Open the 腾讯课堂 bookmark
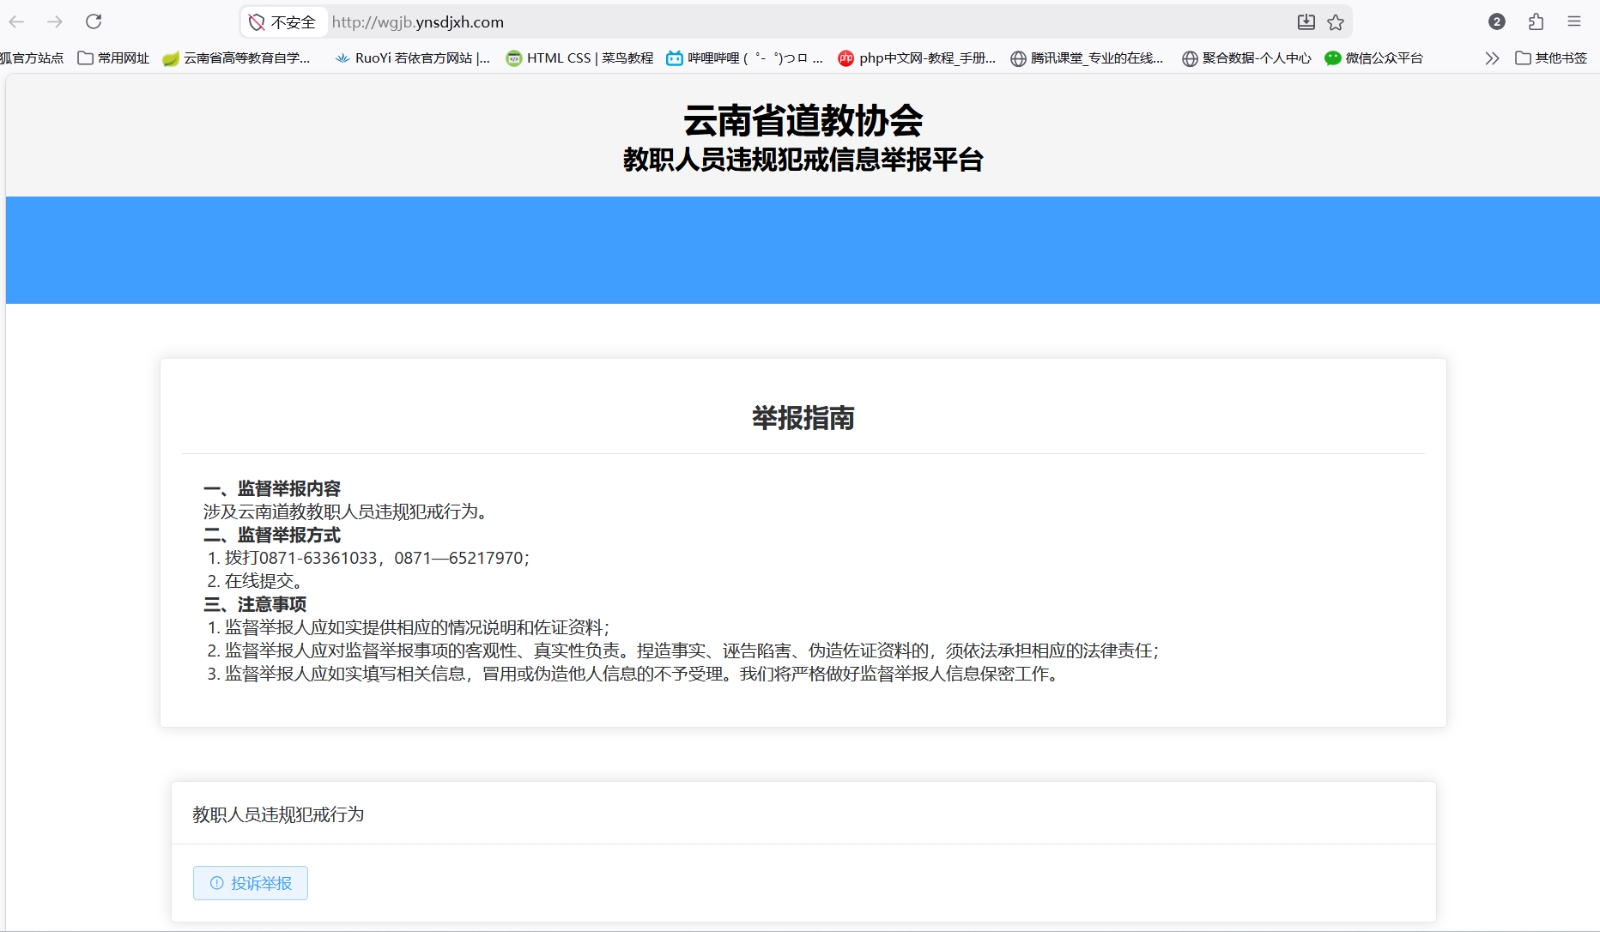The height and width of the screenshot is (932, 1600). pyautogui.click(x=1087, y=58)
